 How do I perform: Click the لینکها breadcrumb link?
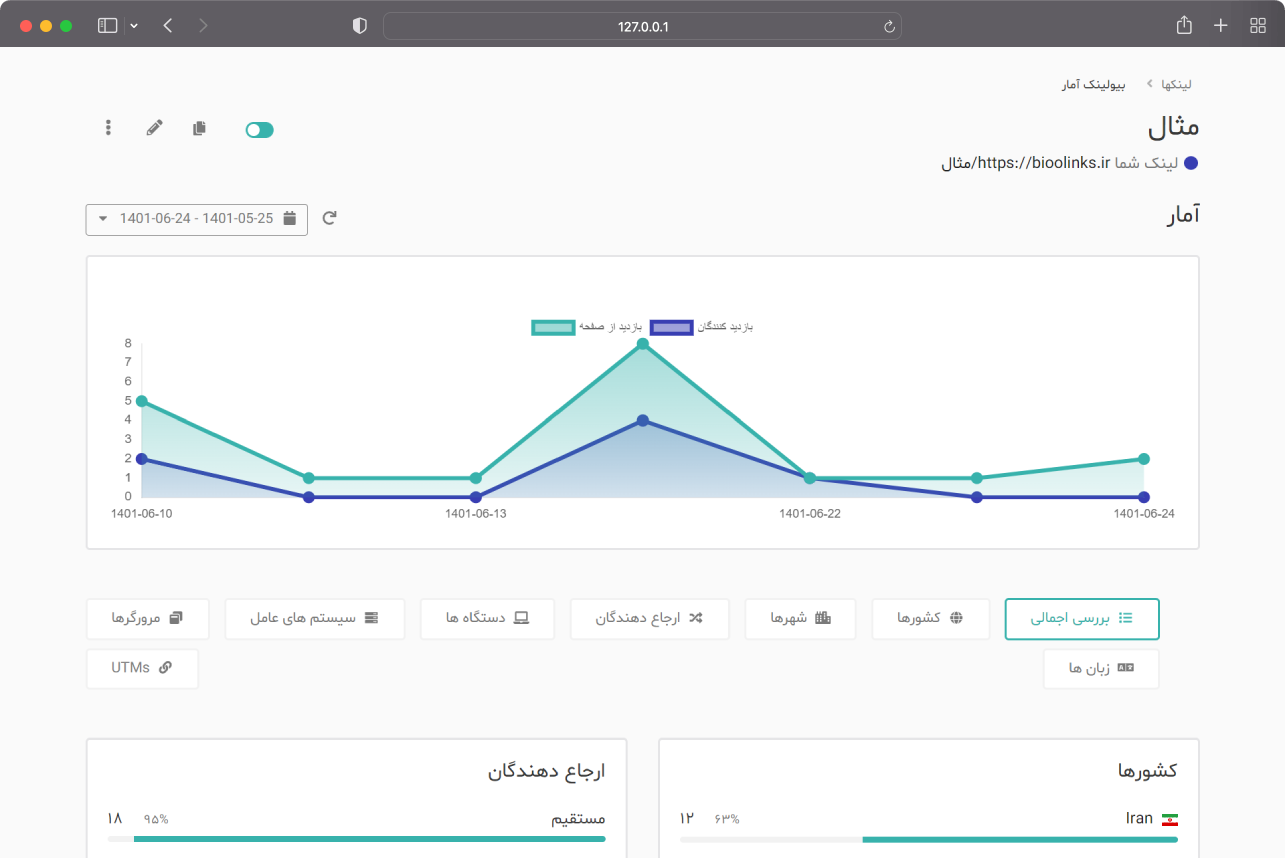1175,85
